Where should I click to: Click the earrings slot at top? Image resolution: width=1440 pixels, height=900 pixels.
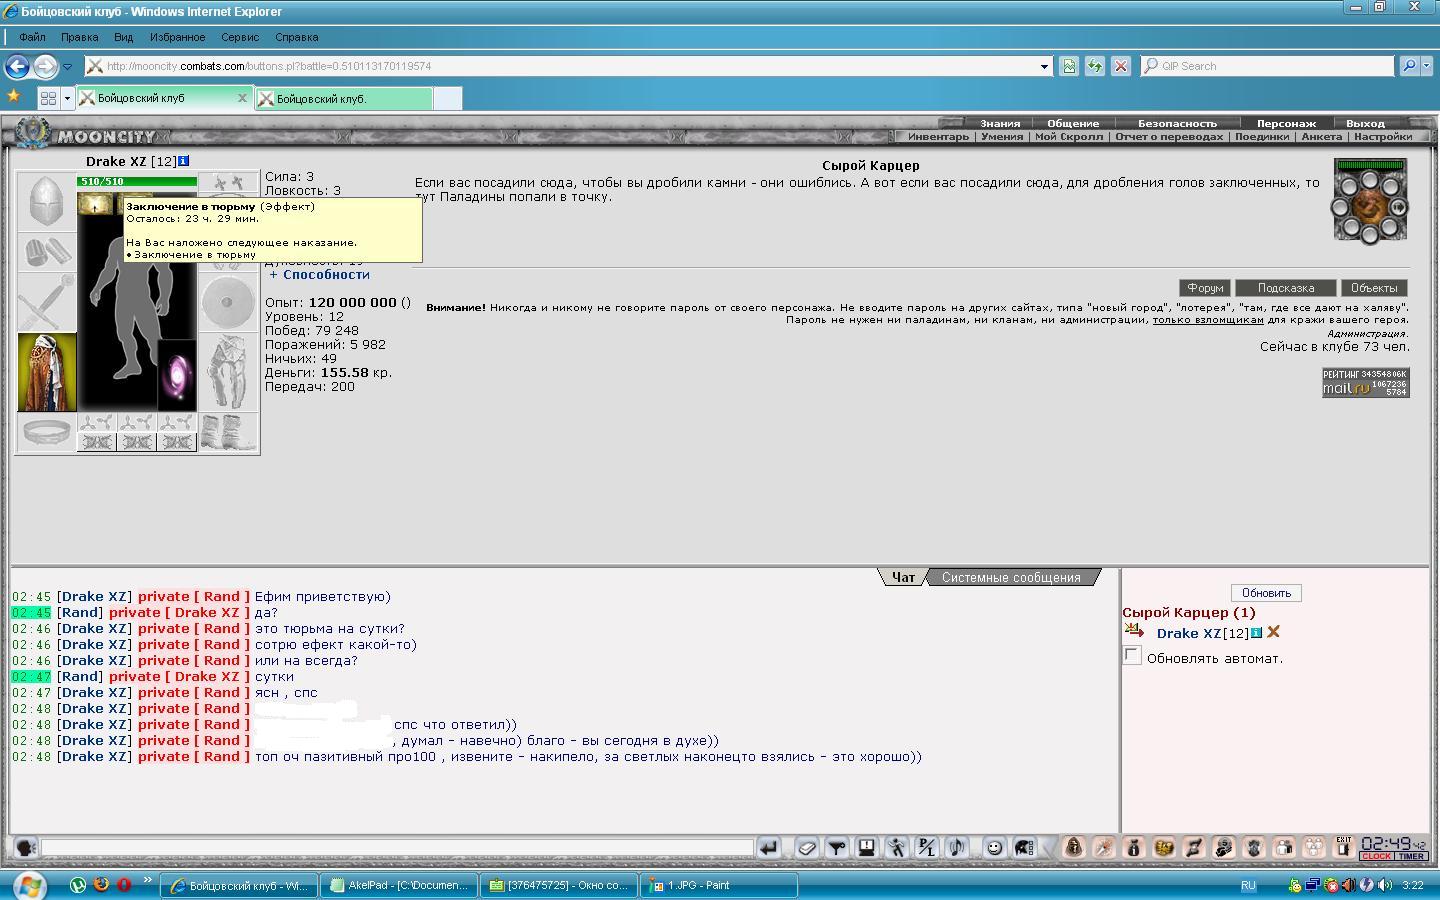pos(228,183)
